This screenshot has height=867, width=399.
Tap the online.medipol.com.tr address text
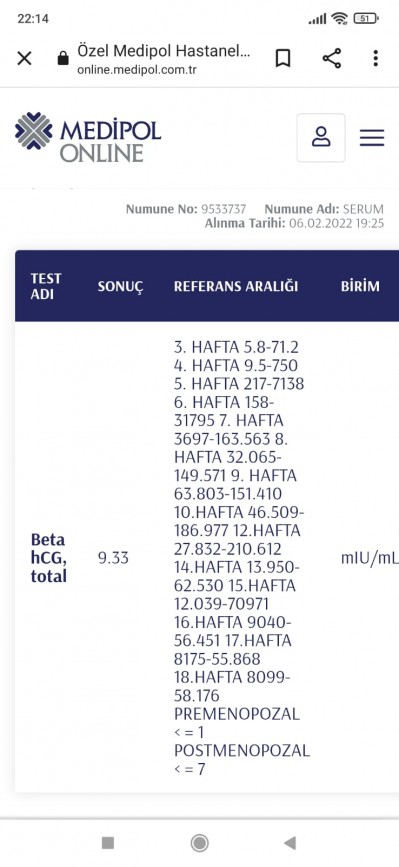pos(137,70)
